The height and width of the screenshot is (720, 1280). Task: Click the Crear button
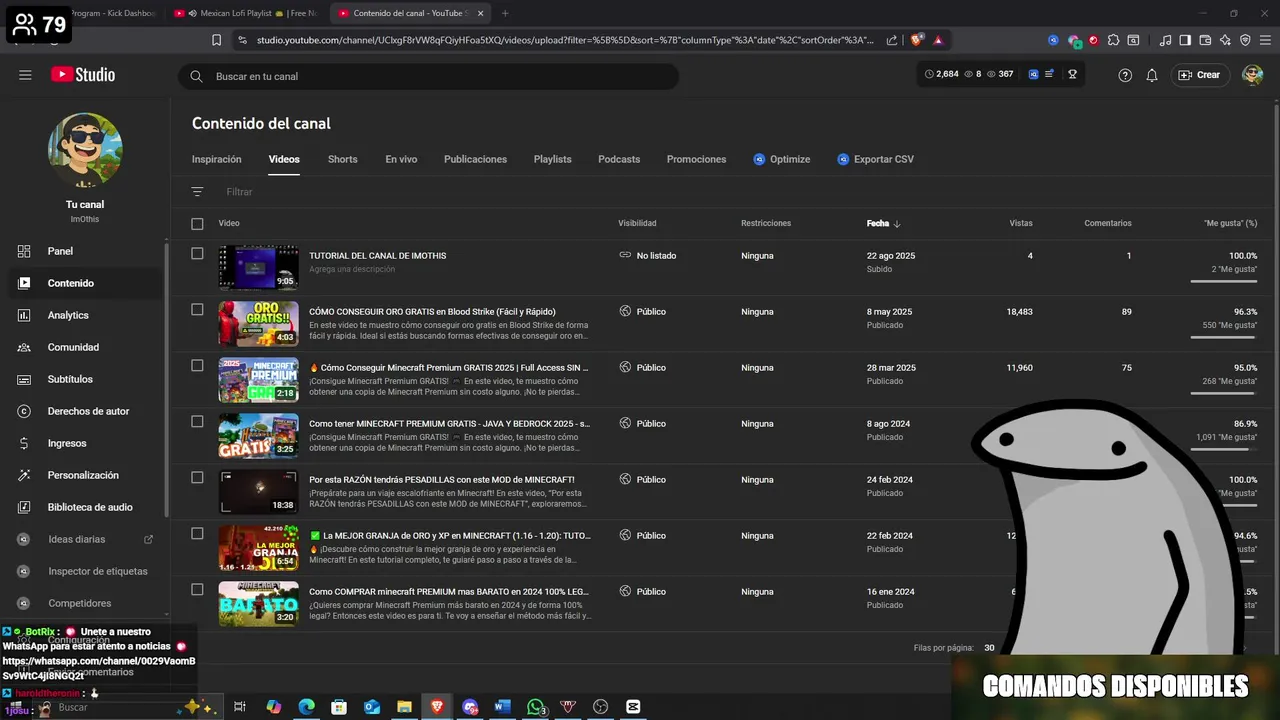1199,75
